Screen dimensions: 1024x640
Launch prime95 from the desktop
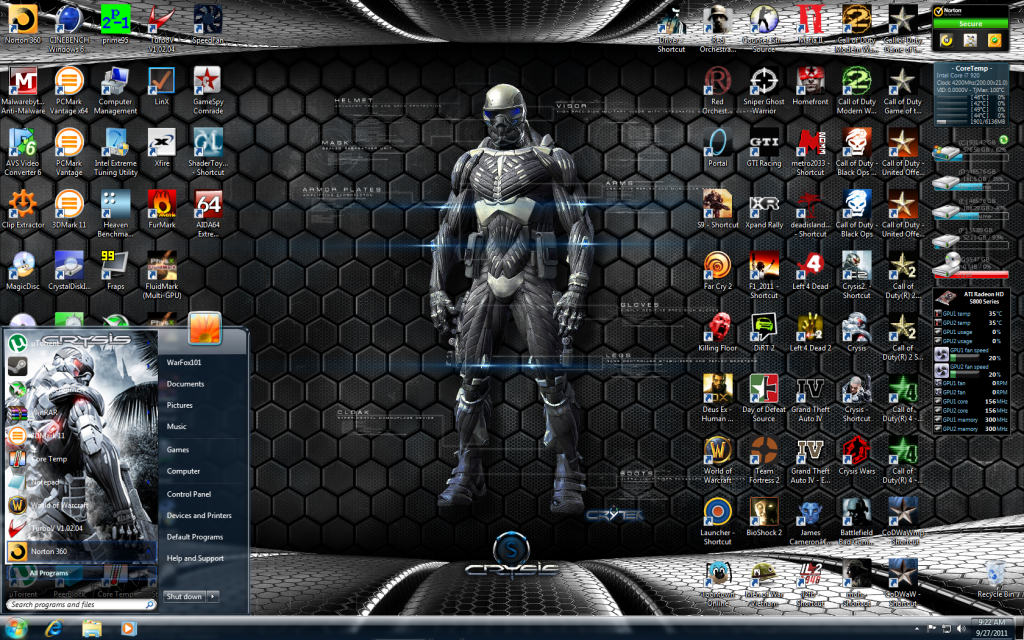point(115,26)
